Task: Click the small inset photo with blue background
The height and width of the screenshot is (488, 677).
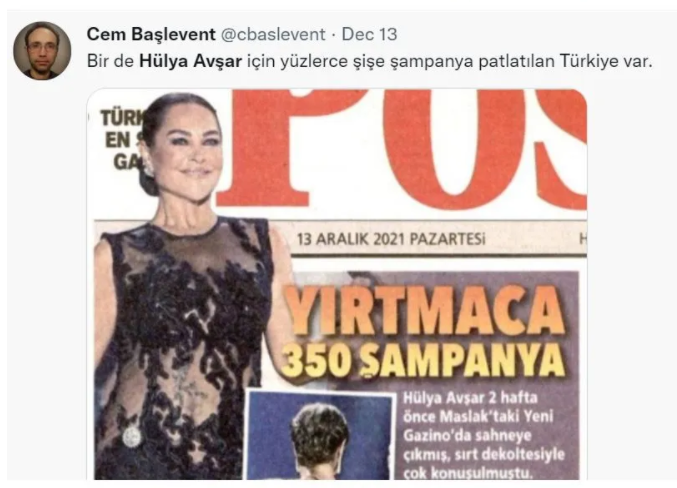Action: coord(321,434)
